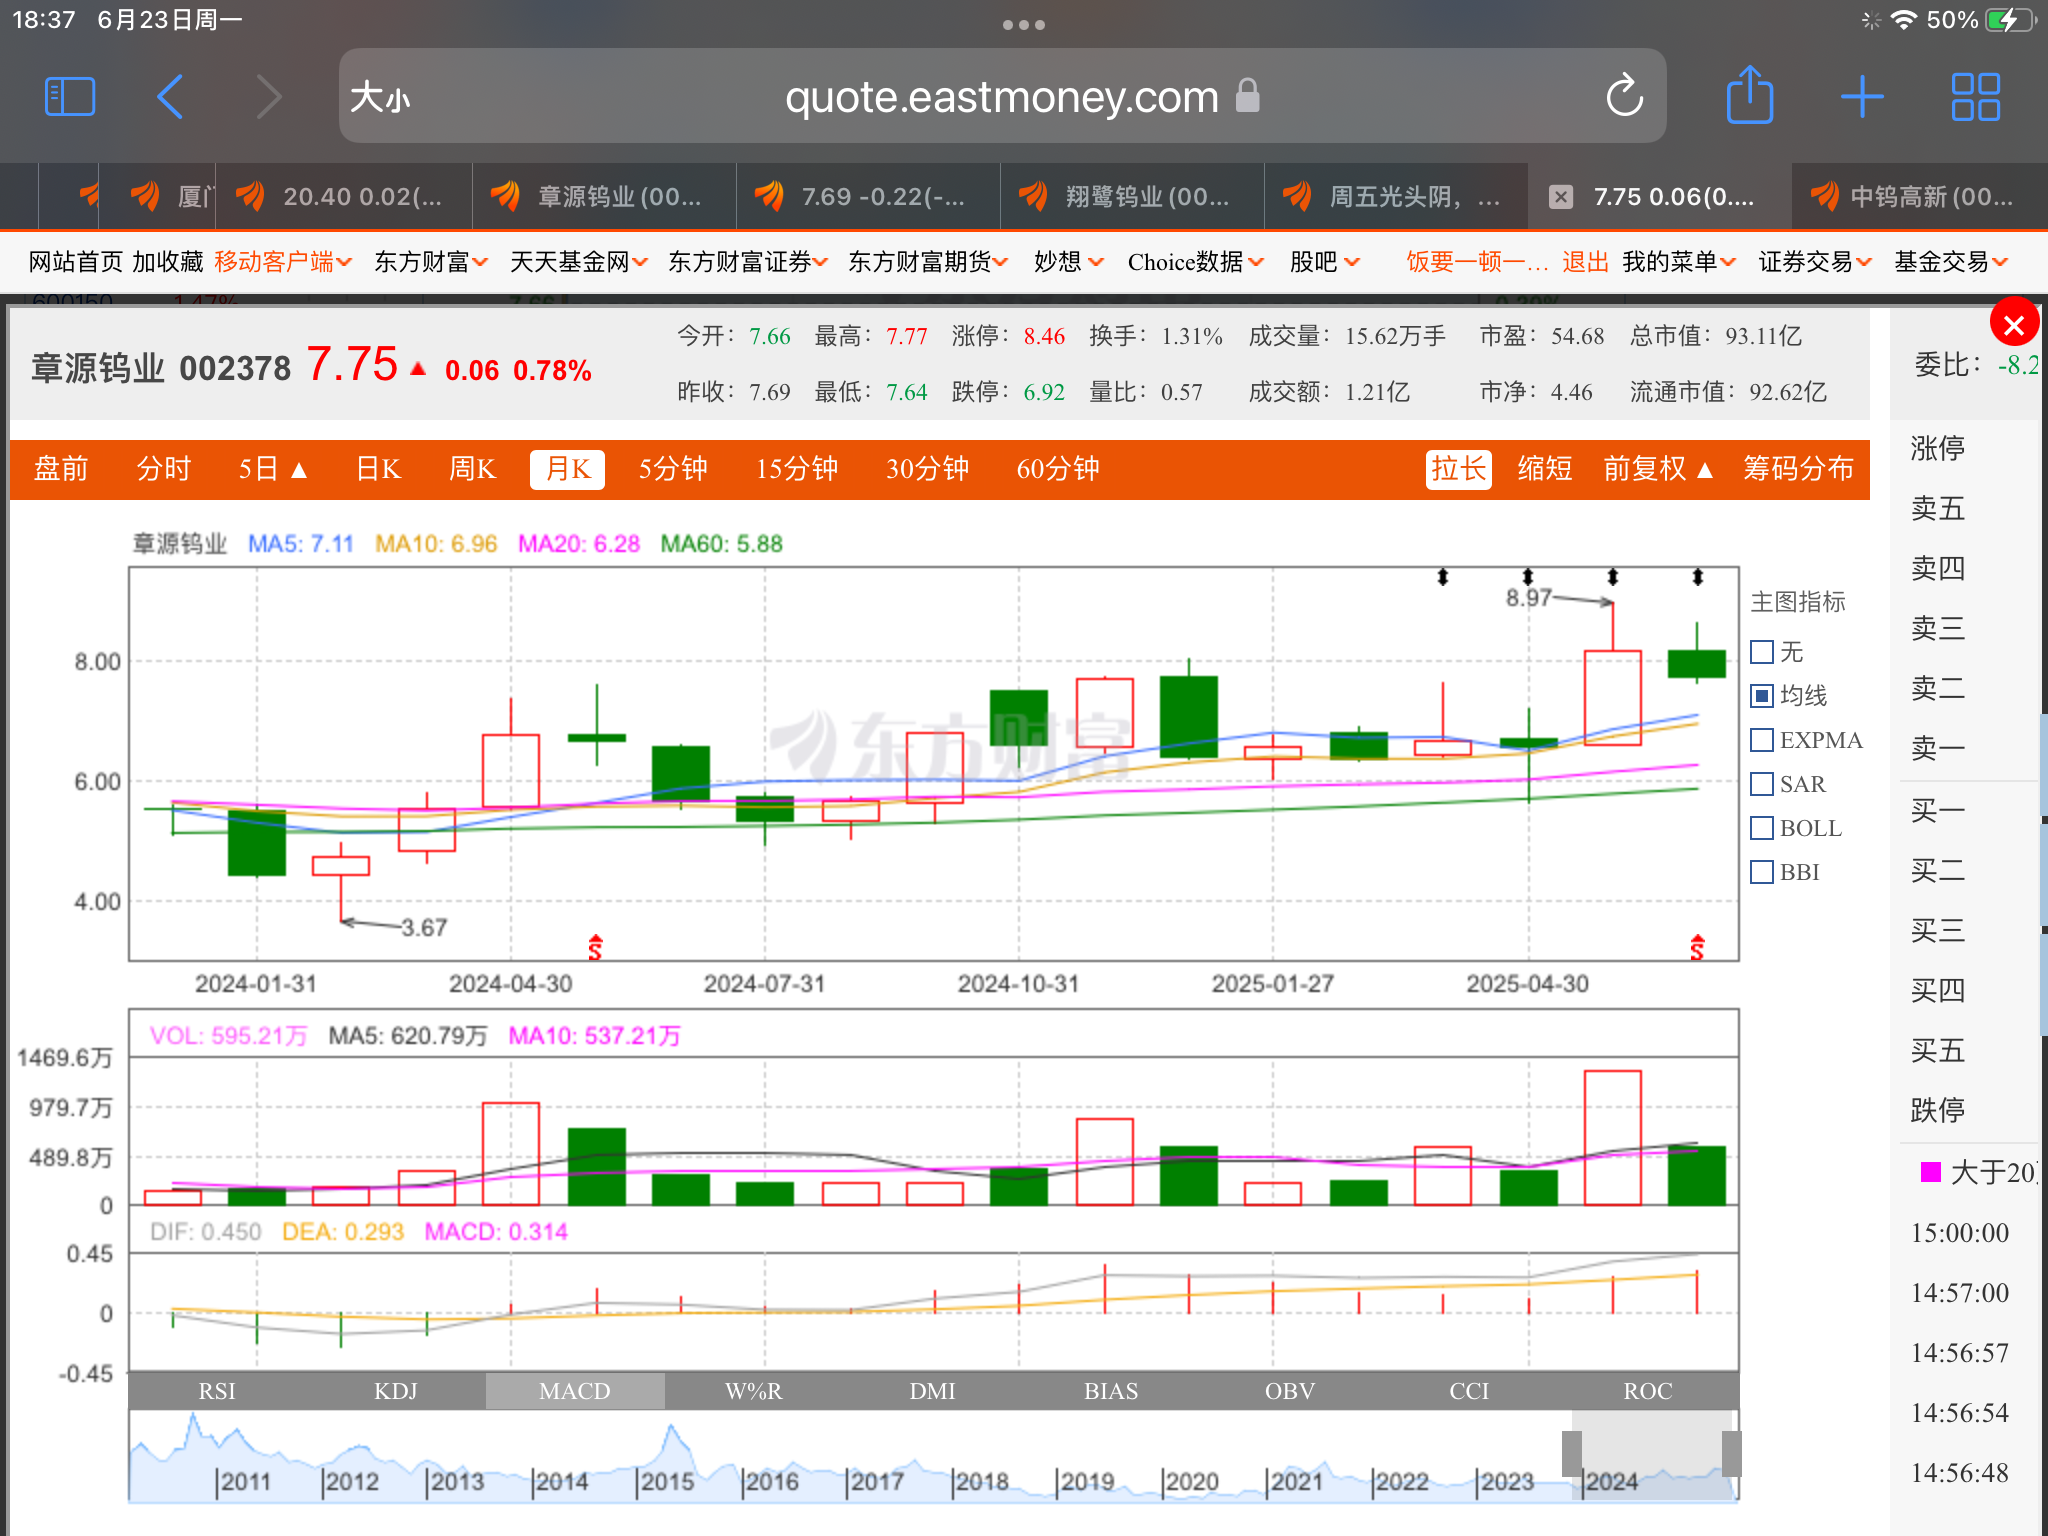Open 前复权 adjustment dropdown
Screen dimensions: 2048x1536
[x=1658, y=469]
